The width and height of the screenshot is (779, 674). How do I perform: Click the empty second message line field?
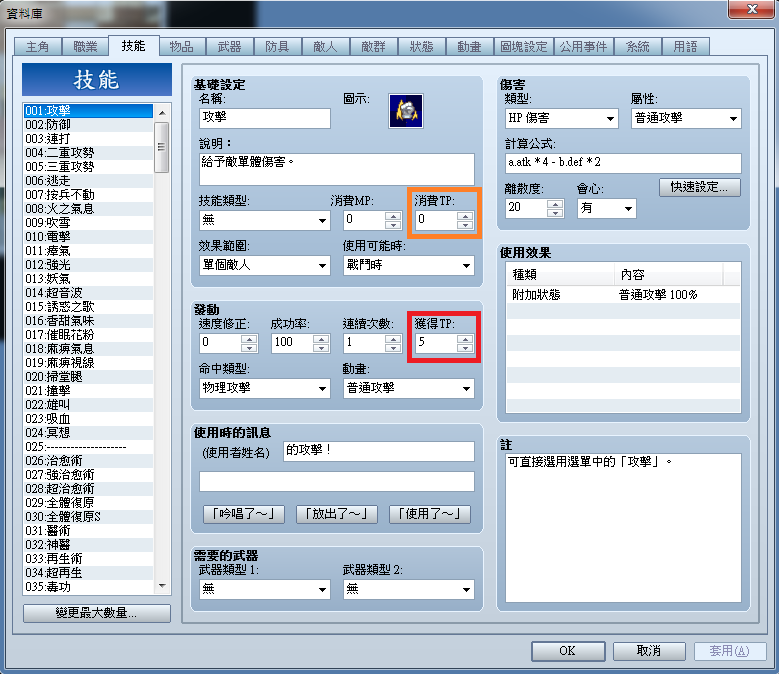coord(337,482)
